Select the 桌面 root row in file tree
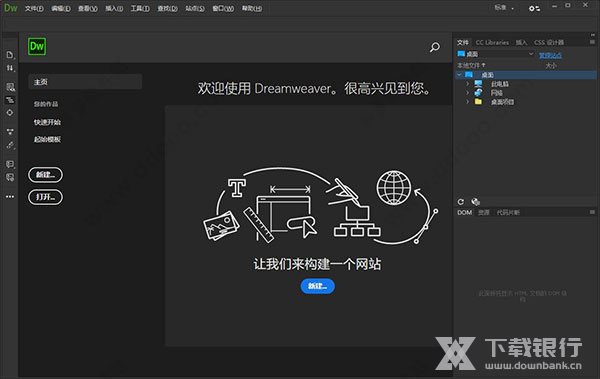This screenshot has width=600, height=379. tap(526, 75)
